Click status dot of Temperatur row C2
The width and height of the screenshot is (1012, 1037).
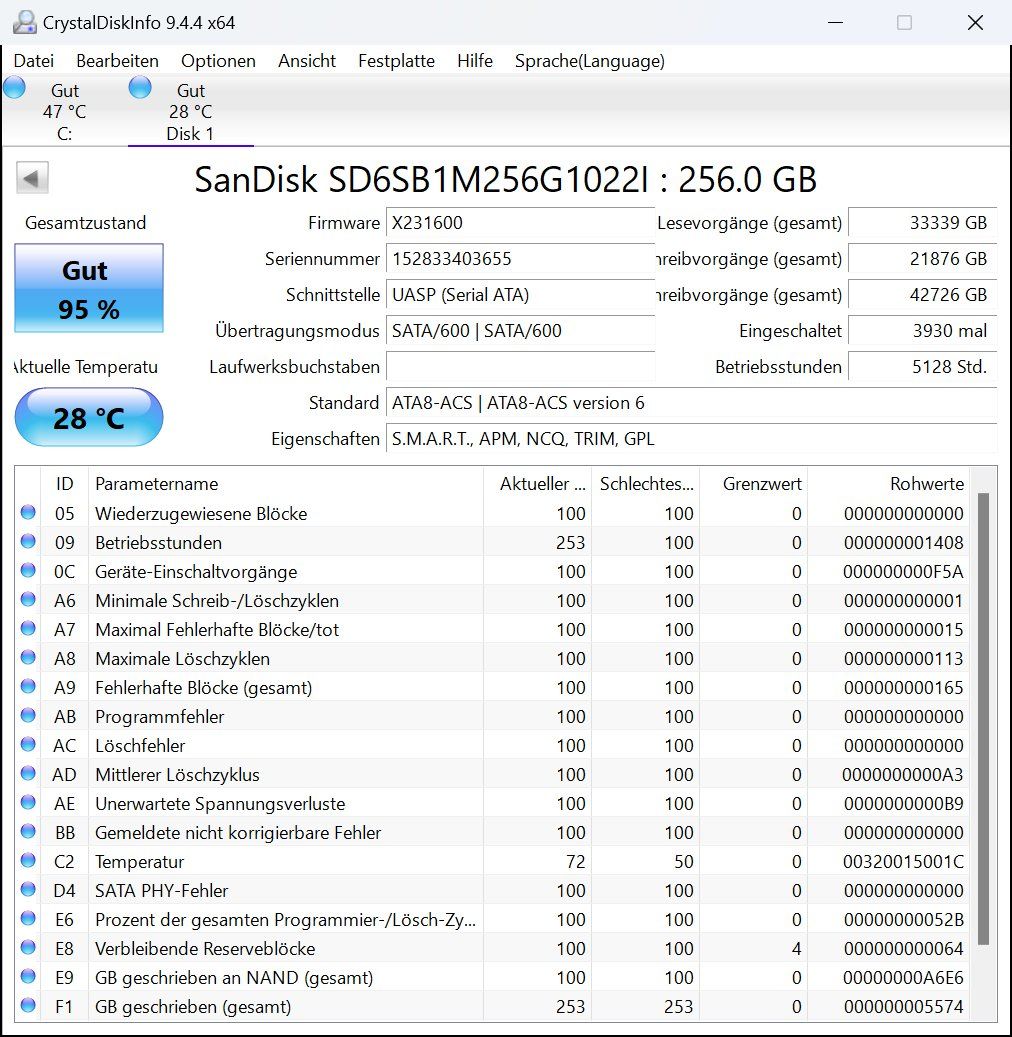click(x=28, y=860)
